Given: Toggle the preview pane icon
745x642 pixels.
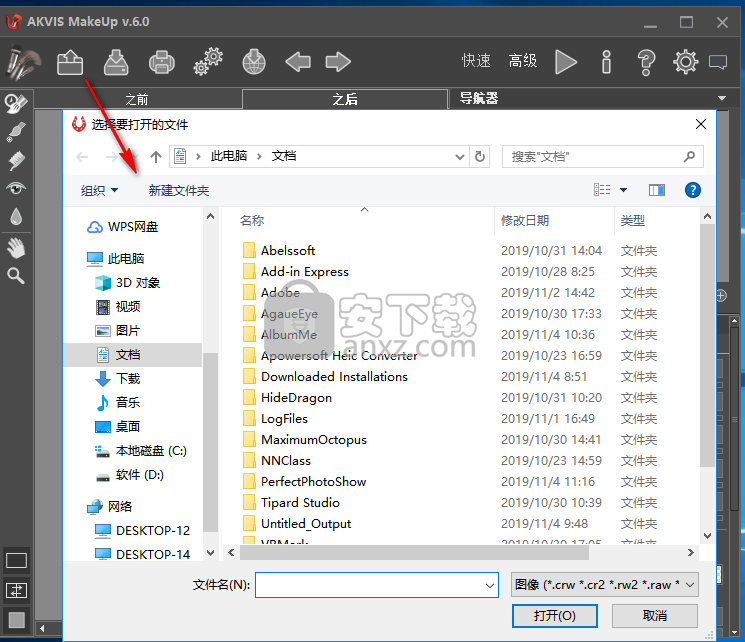Looking at the screenshot, I should point(657,190).
